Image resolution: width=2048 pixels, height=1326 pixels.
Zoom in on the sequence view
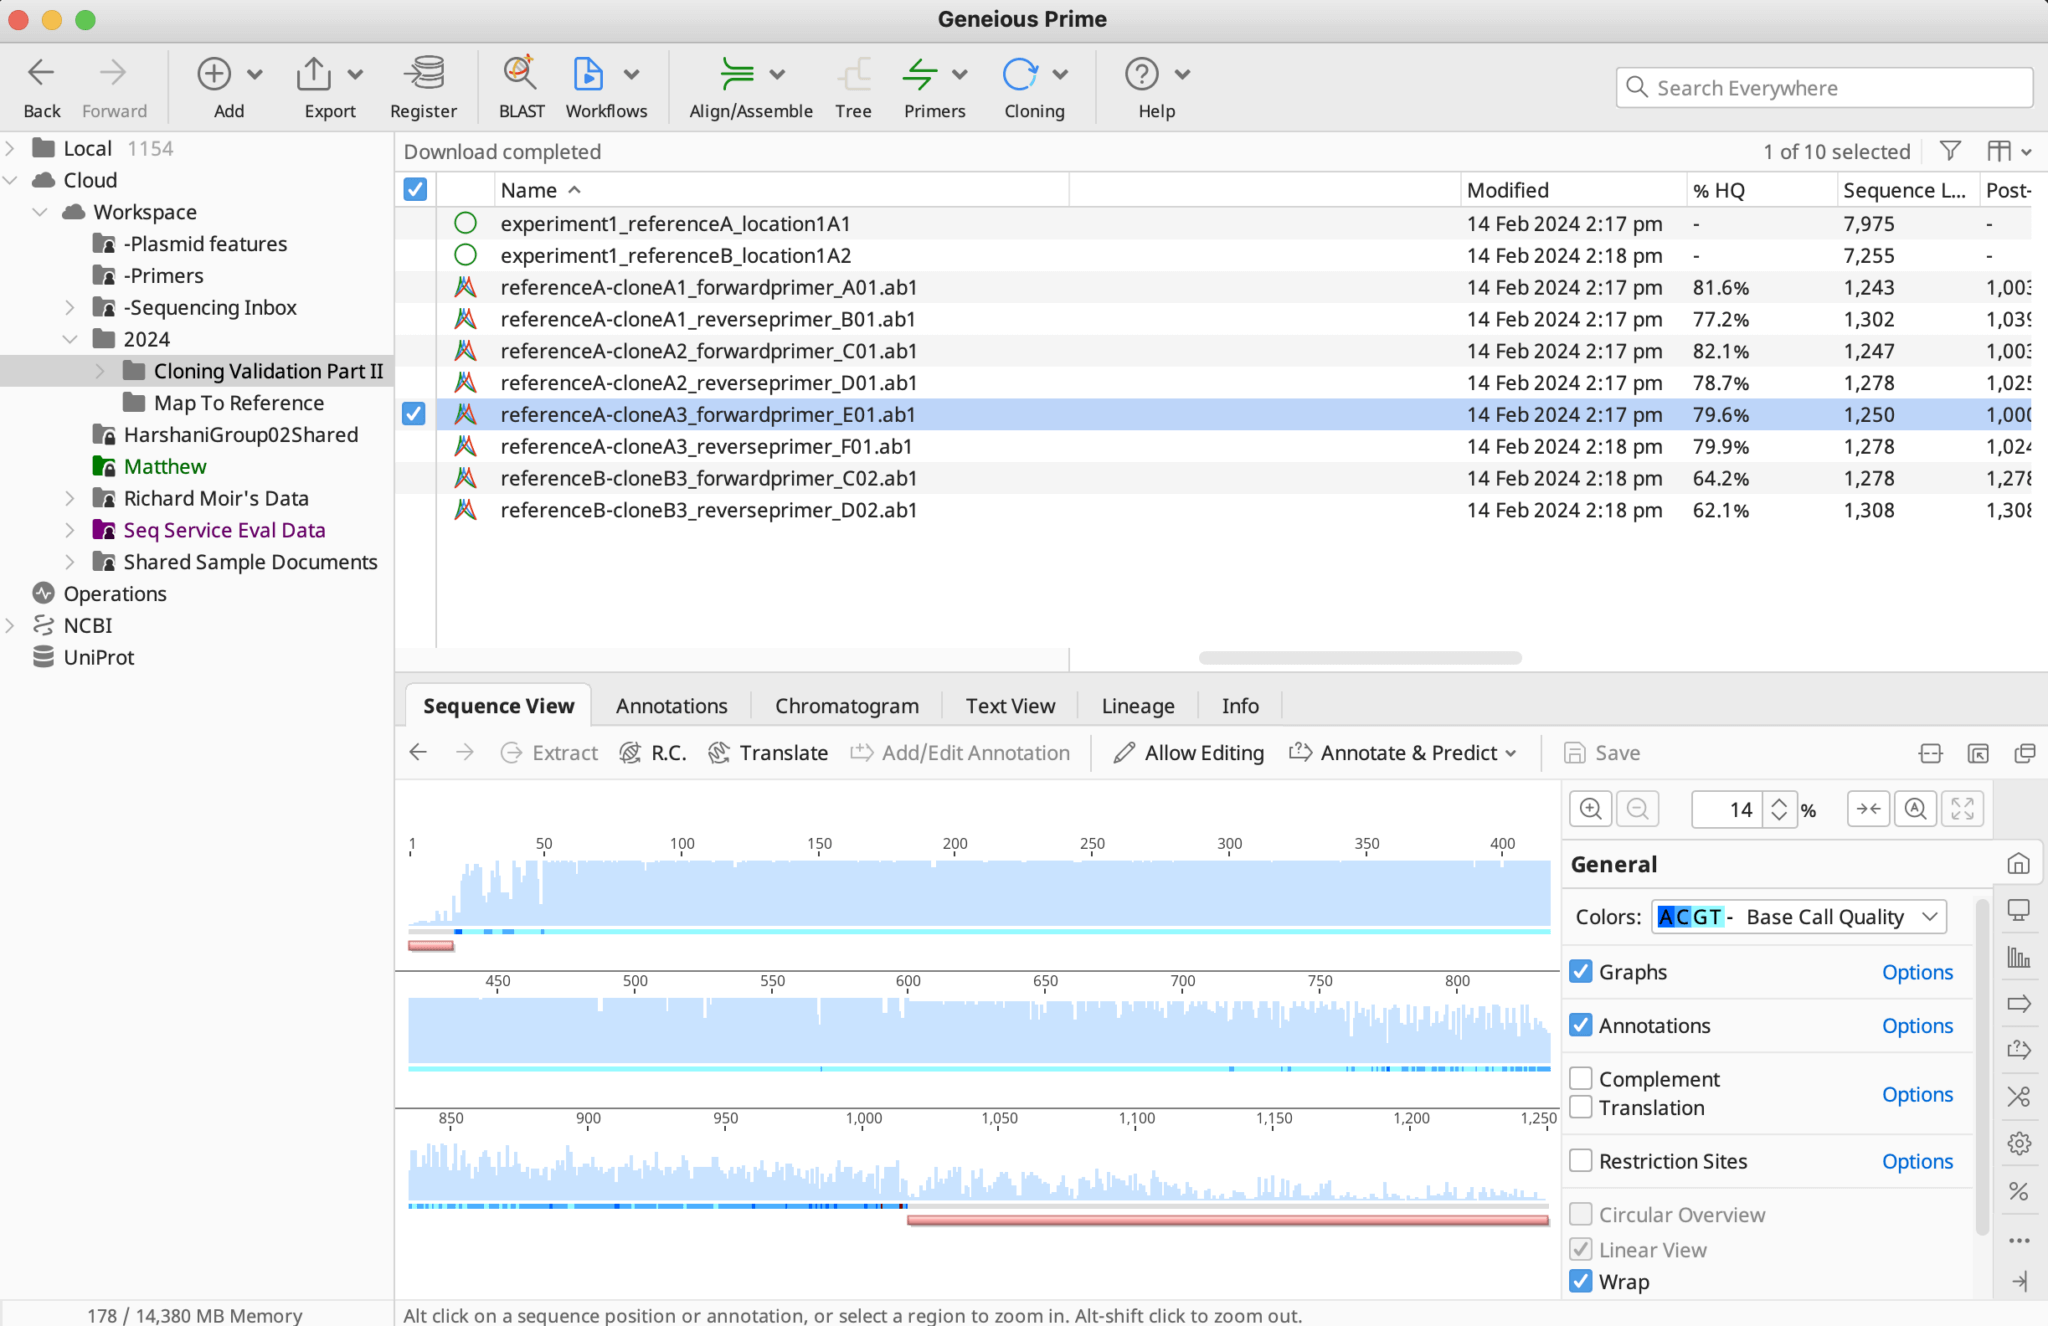(1590, 809)
